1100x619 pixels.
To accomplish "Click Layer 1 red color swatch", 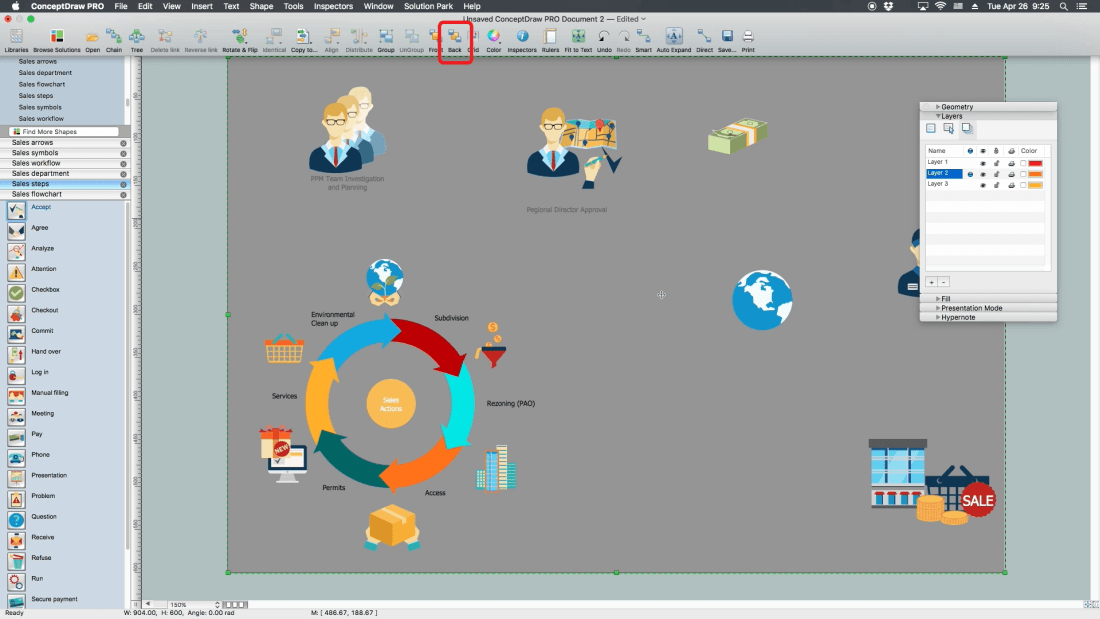I will coord(1035,163).
